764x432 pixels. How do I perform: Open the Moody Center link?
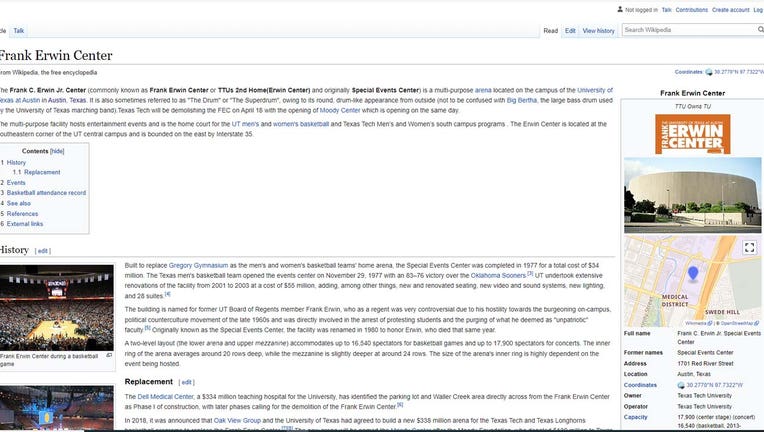(x=340, y=111)
